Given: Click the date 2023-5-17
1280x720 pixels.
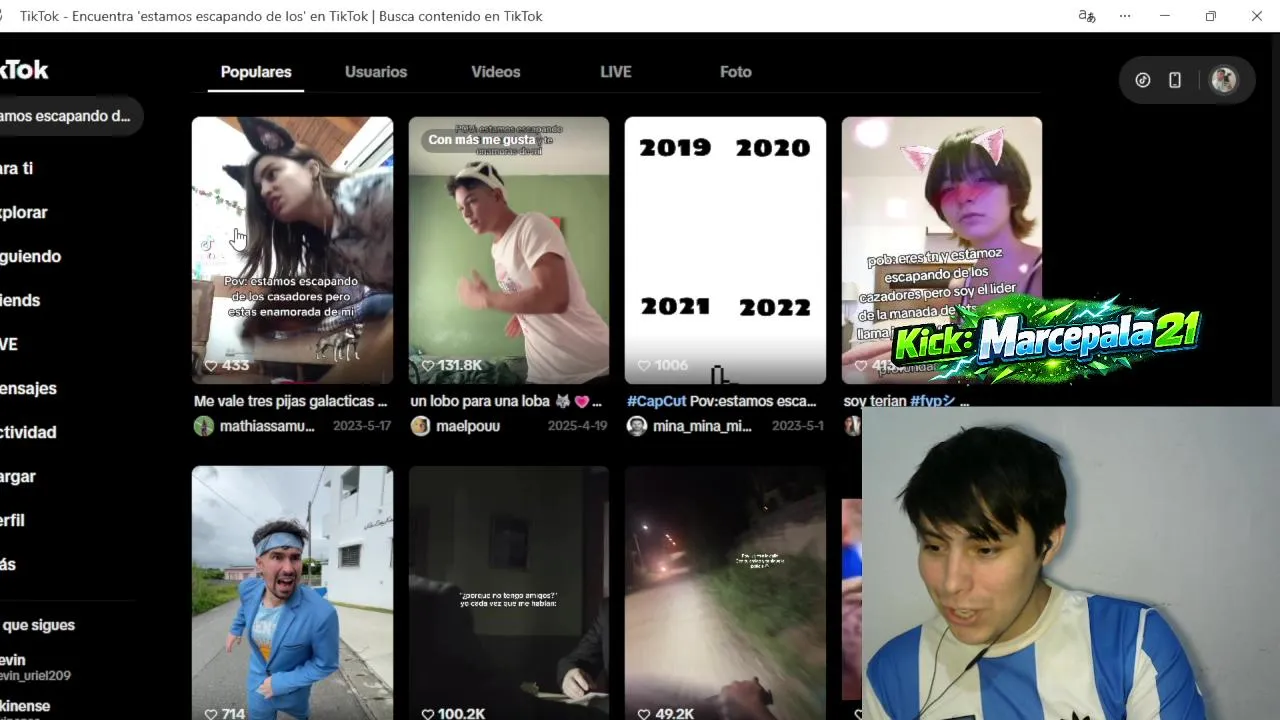Looking at the screenshot, I should coord(360,426).
